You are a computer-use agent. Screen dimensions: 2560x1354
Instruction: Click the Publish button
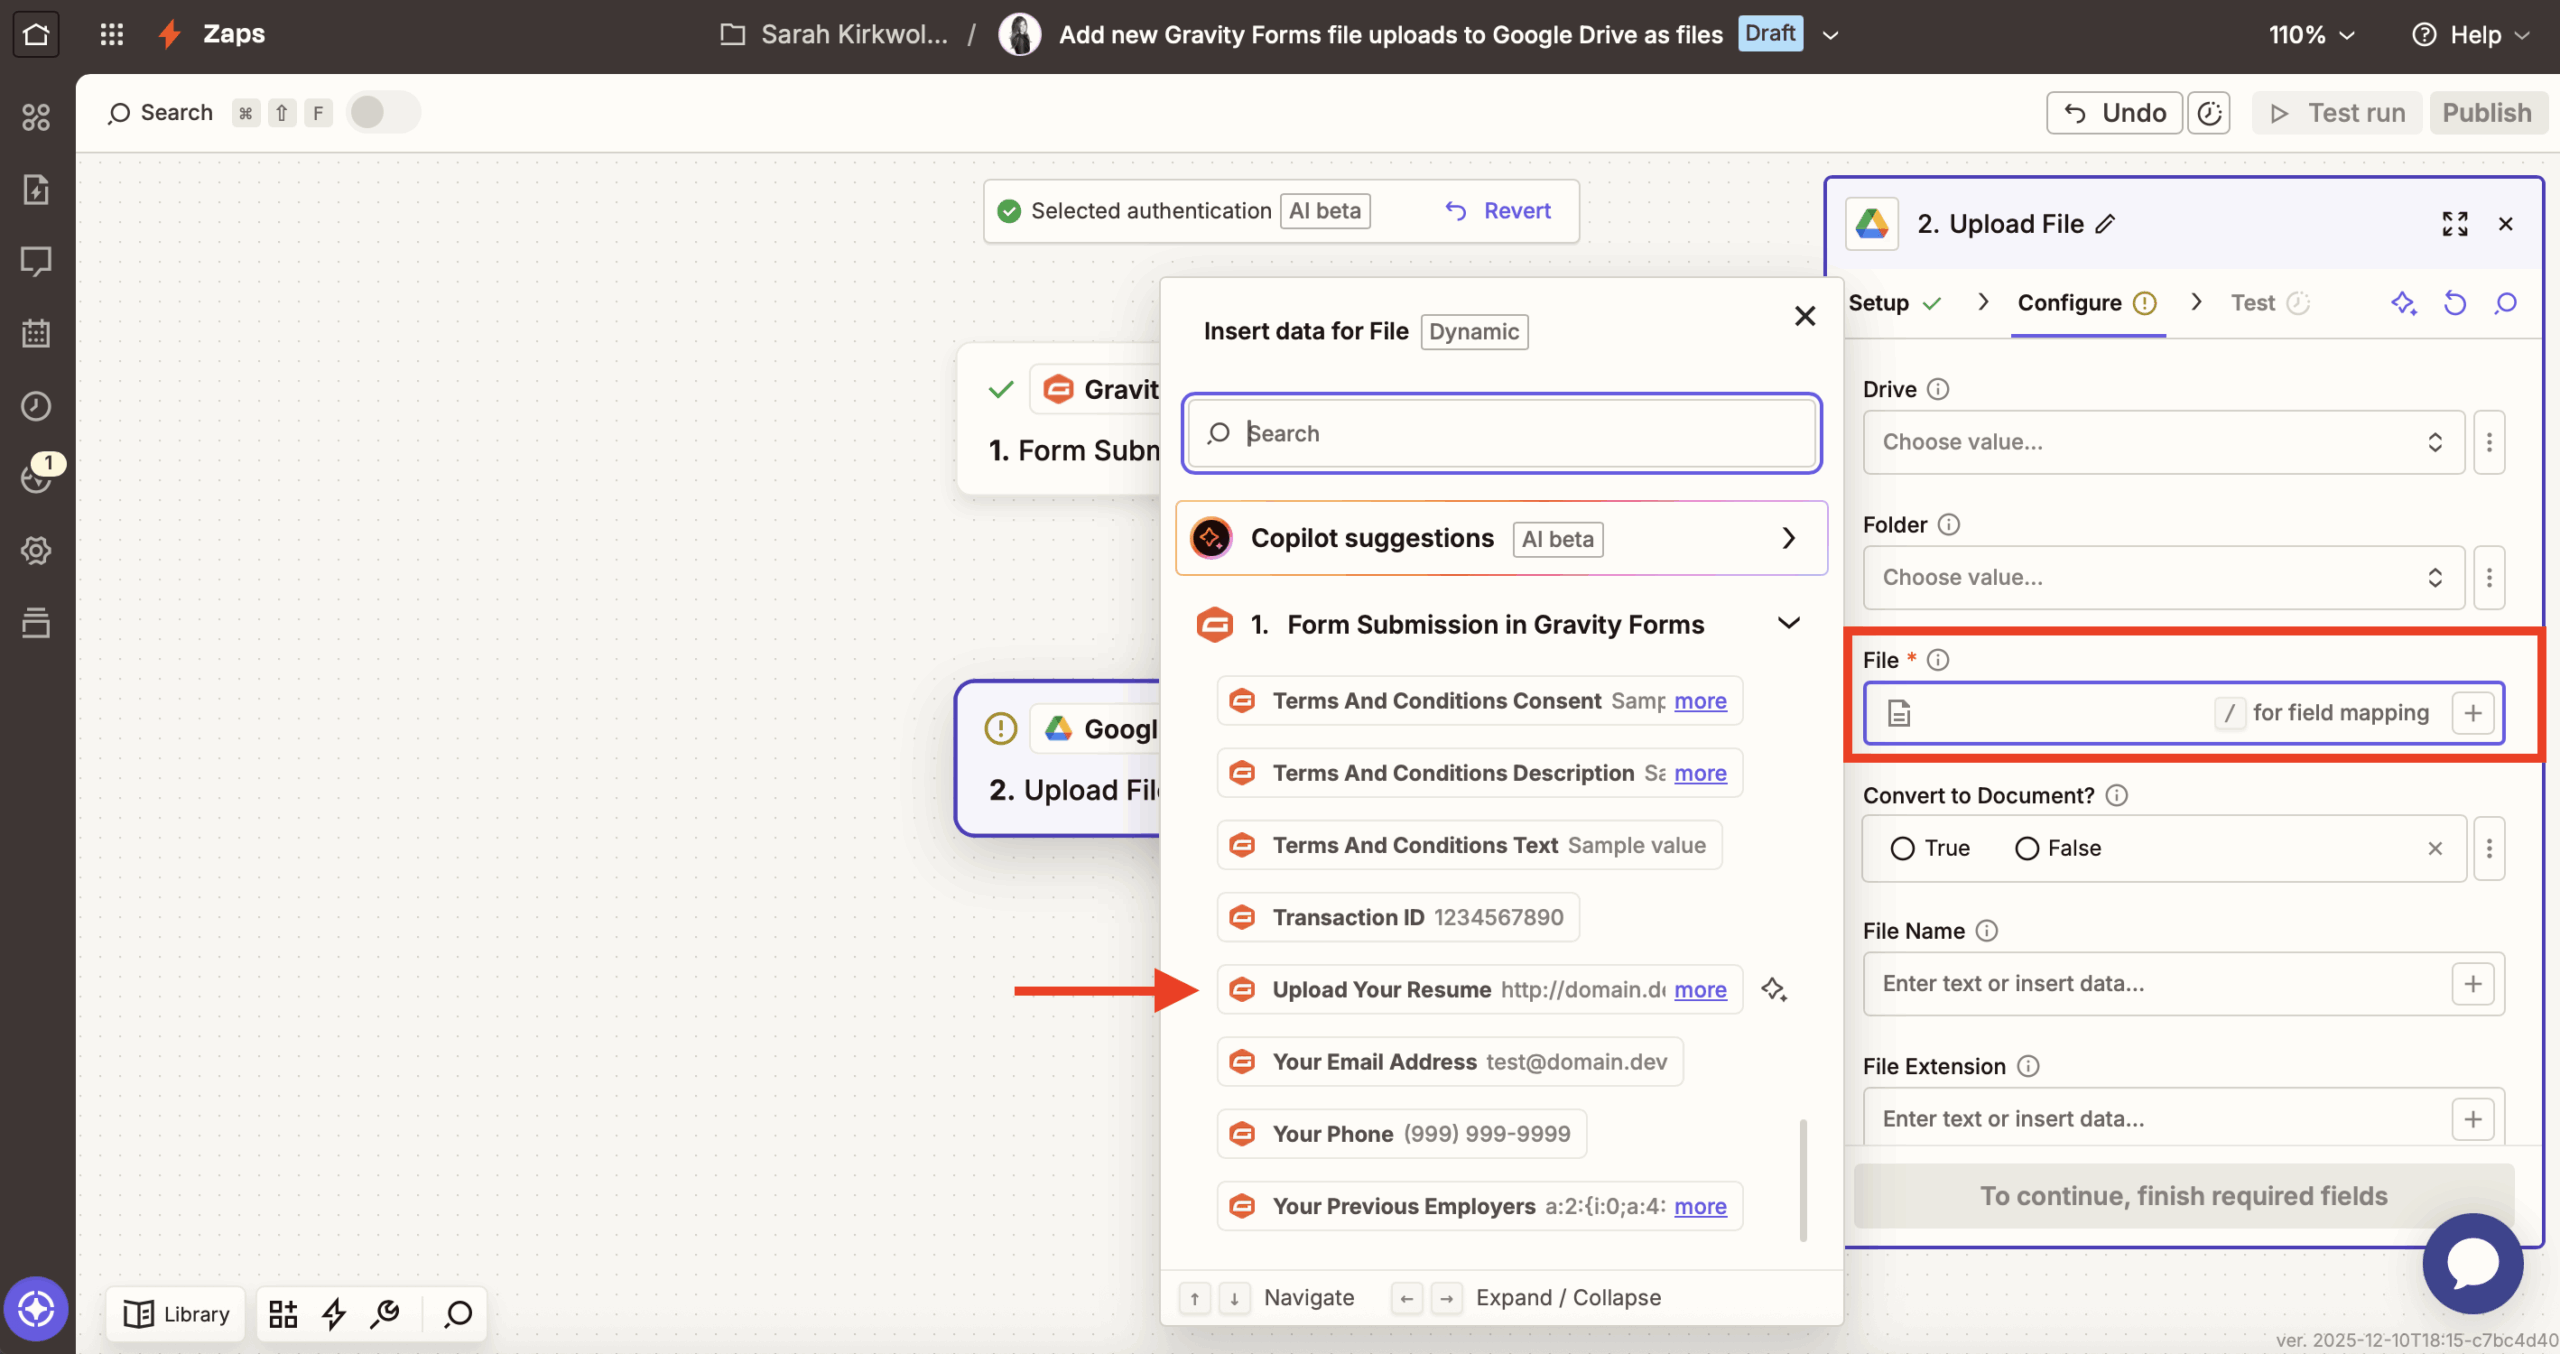pyautogui.click(x=2487, y=112)
